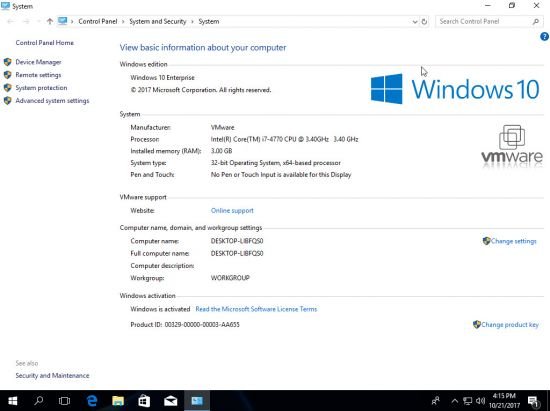Click the search magnifier icon in search box
This screenshot has width=550, height=411.
tap(536, 22)
